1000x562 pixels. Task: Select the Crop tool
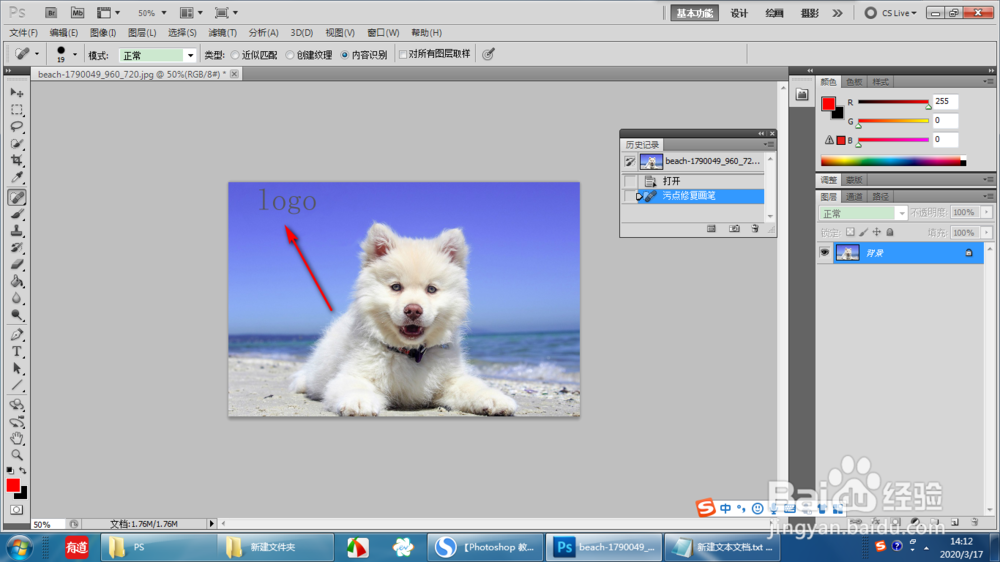tap(17, 161)
